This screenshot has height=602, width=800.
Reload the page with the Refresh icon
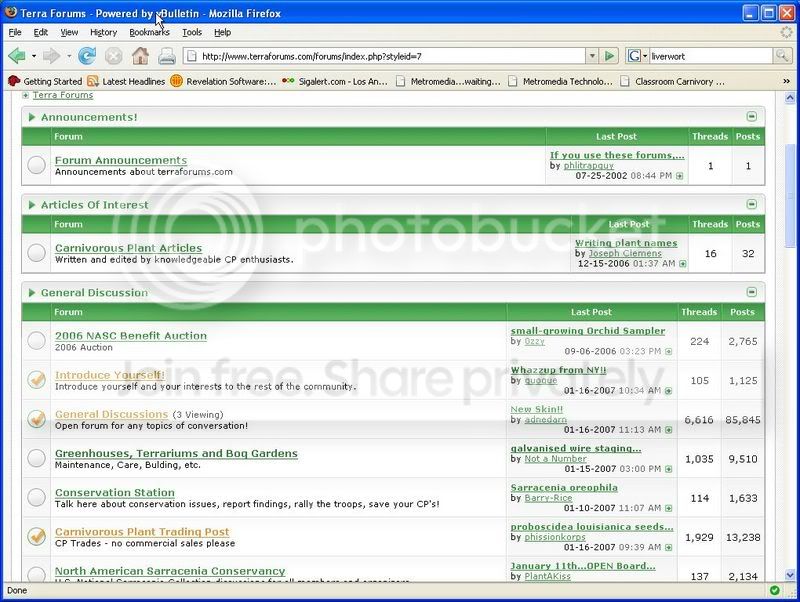[x=87, y=56]
